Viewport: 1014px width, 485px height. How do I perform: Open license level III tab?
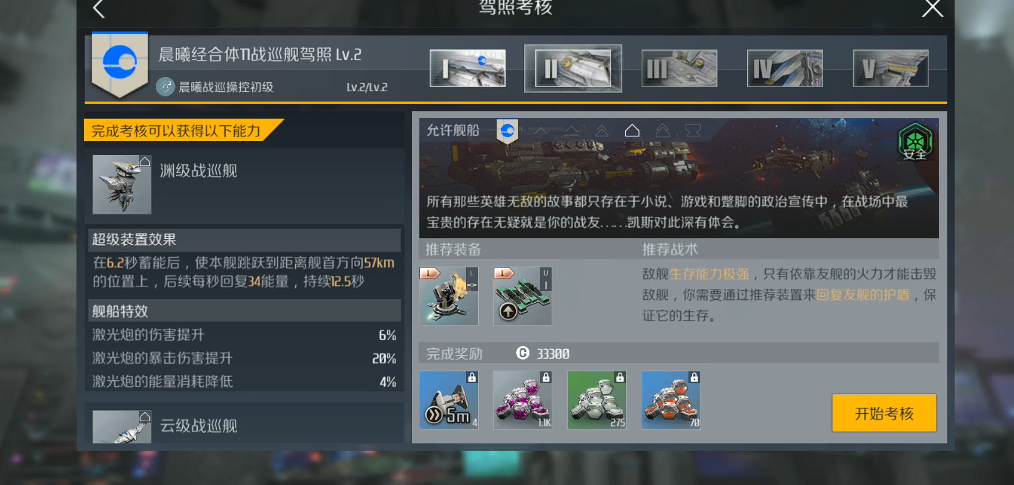pos(679,69)
